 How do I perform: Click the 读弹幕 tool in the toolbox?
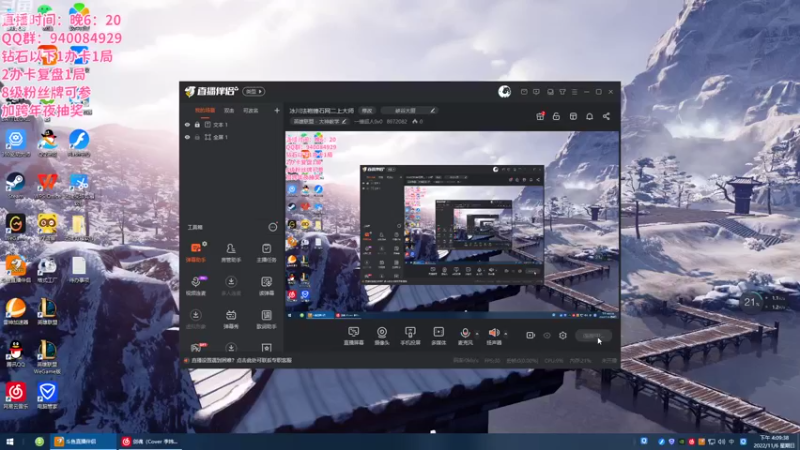(x=266, y=286)
